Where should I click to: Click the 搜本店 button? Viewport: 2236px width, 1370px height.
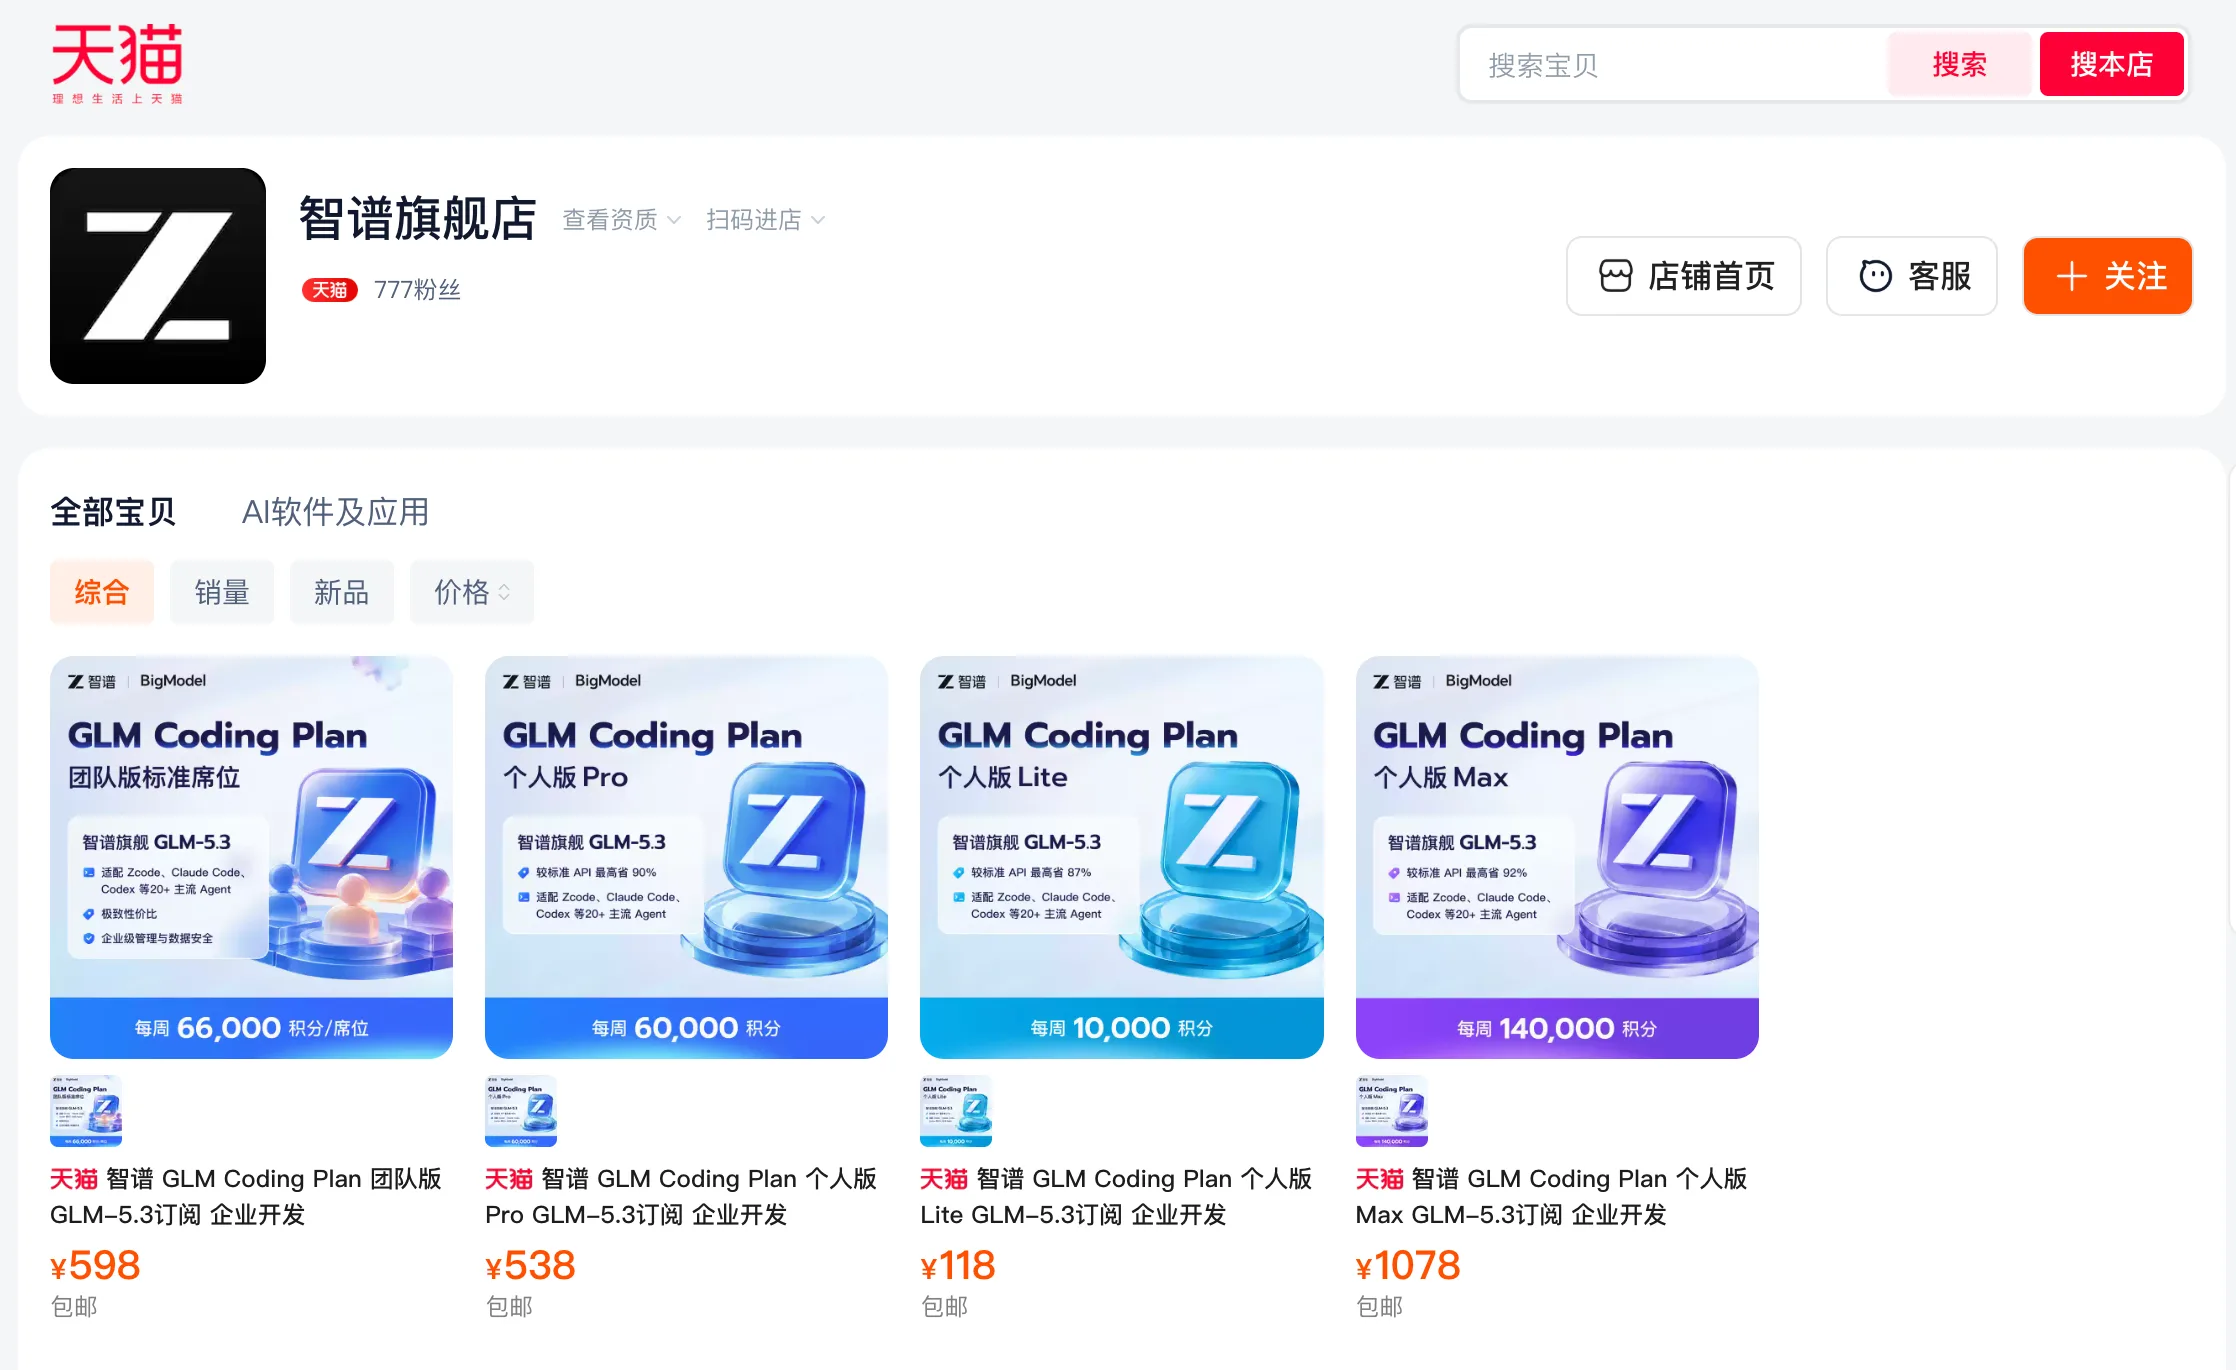(x=2112, y=64)
